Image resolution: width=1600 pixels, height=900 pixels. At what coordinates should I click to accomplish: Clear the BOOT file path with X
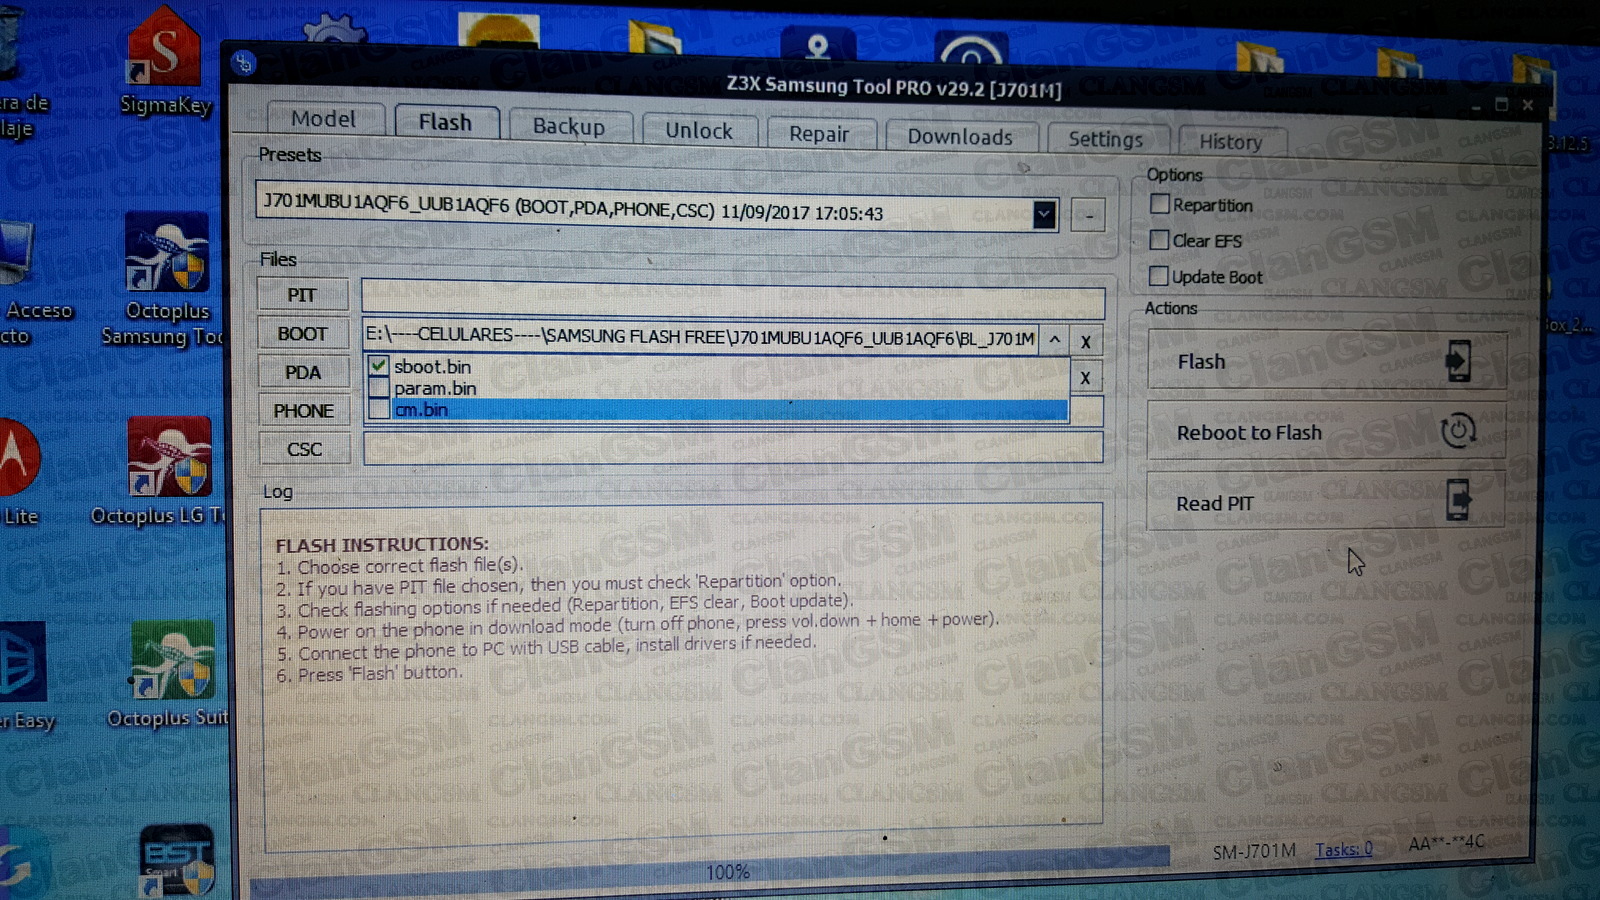pos(1085,341)
